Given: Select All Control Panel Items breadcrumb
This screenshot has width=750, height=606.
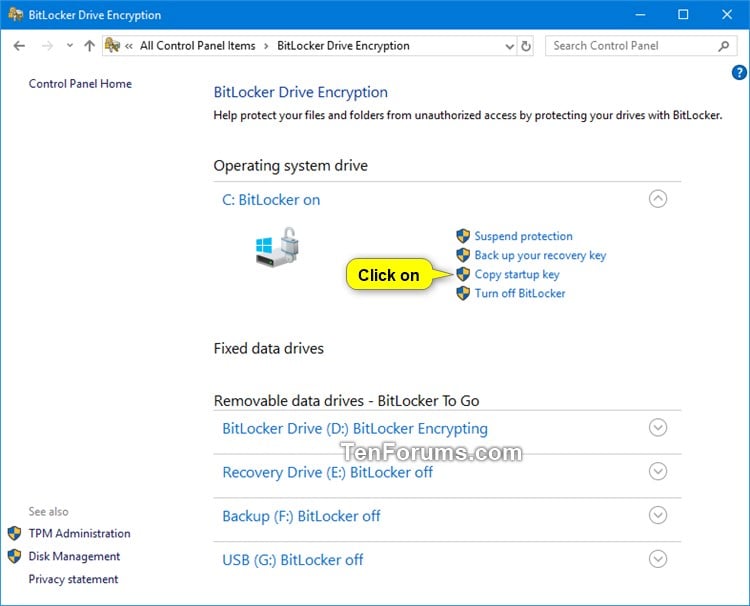Looking at the screenshot, I should 198,46.
